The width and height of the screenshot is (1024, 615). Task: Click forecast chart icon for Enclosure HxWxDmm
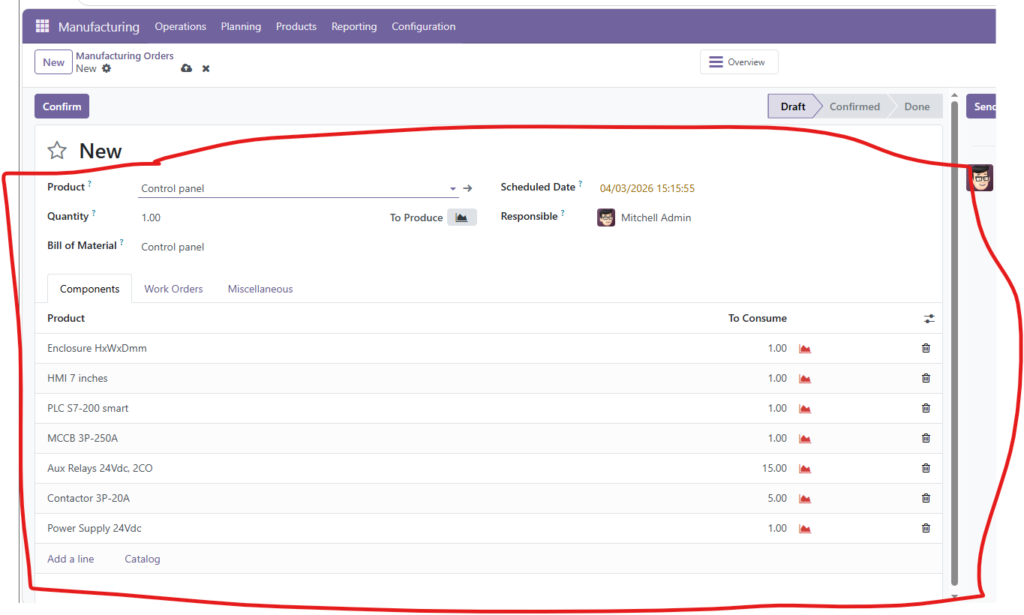point(804,349)
